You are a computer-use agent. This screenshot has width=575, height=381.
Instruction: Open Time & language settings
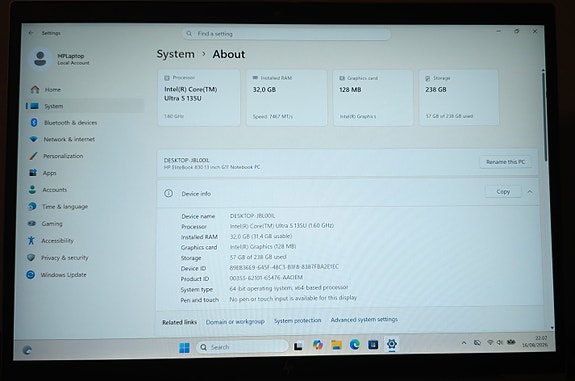pos(85,206)
